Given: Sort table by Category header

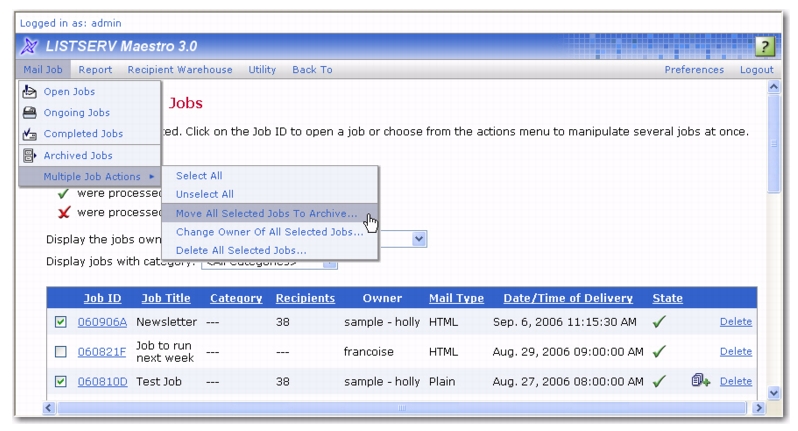Looking at the screenshot, I should pos(236,298).
